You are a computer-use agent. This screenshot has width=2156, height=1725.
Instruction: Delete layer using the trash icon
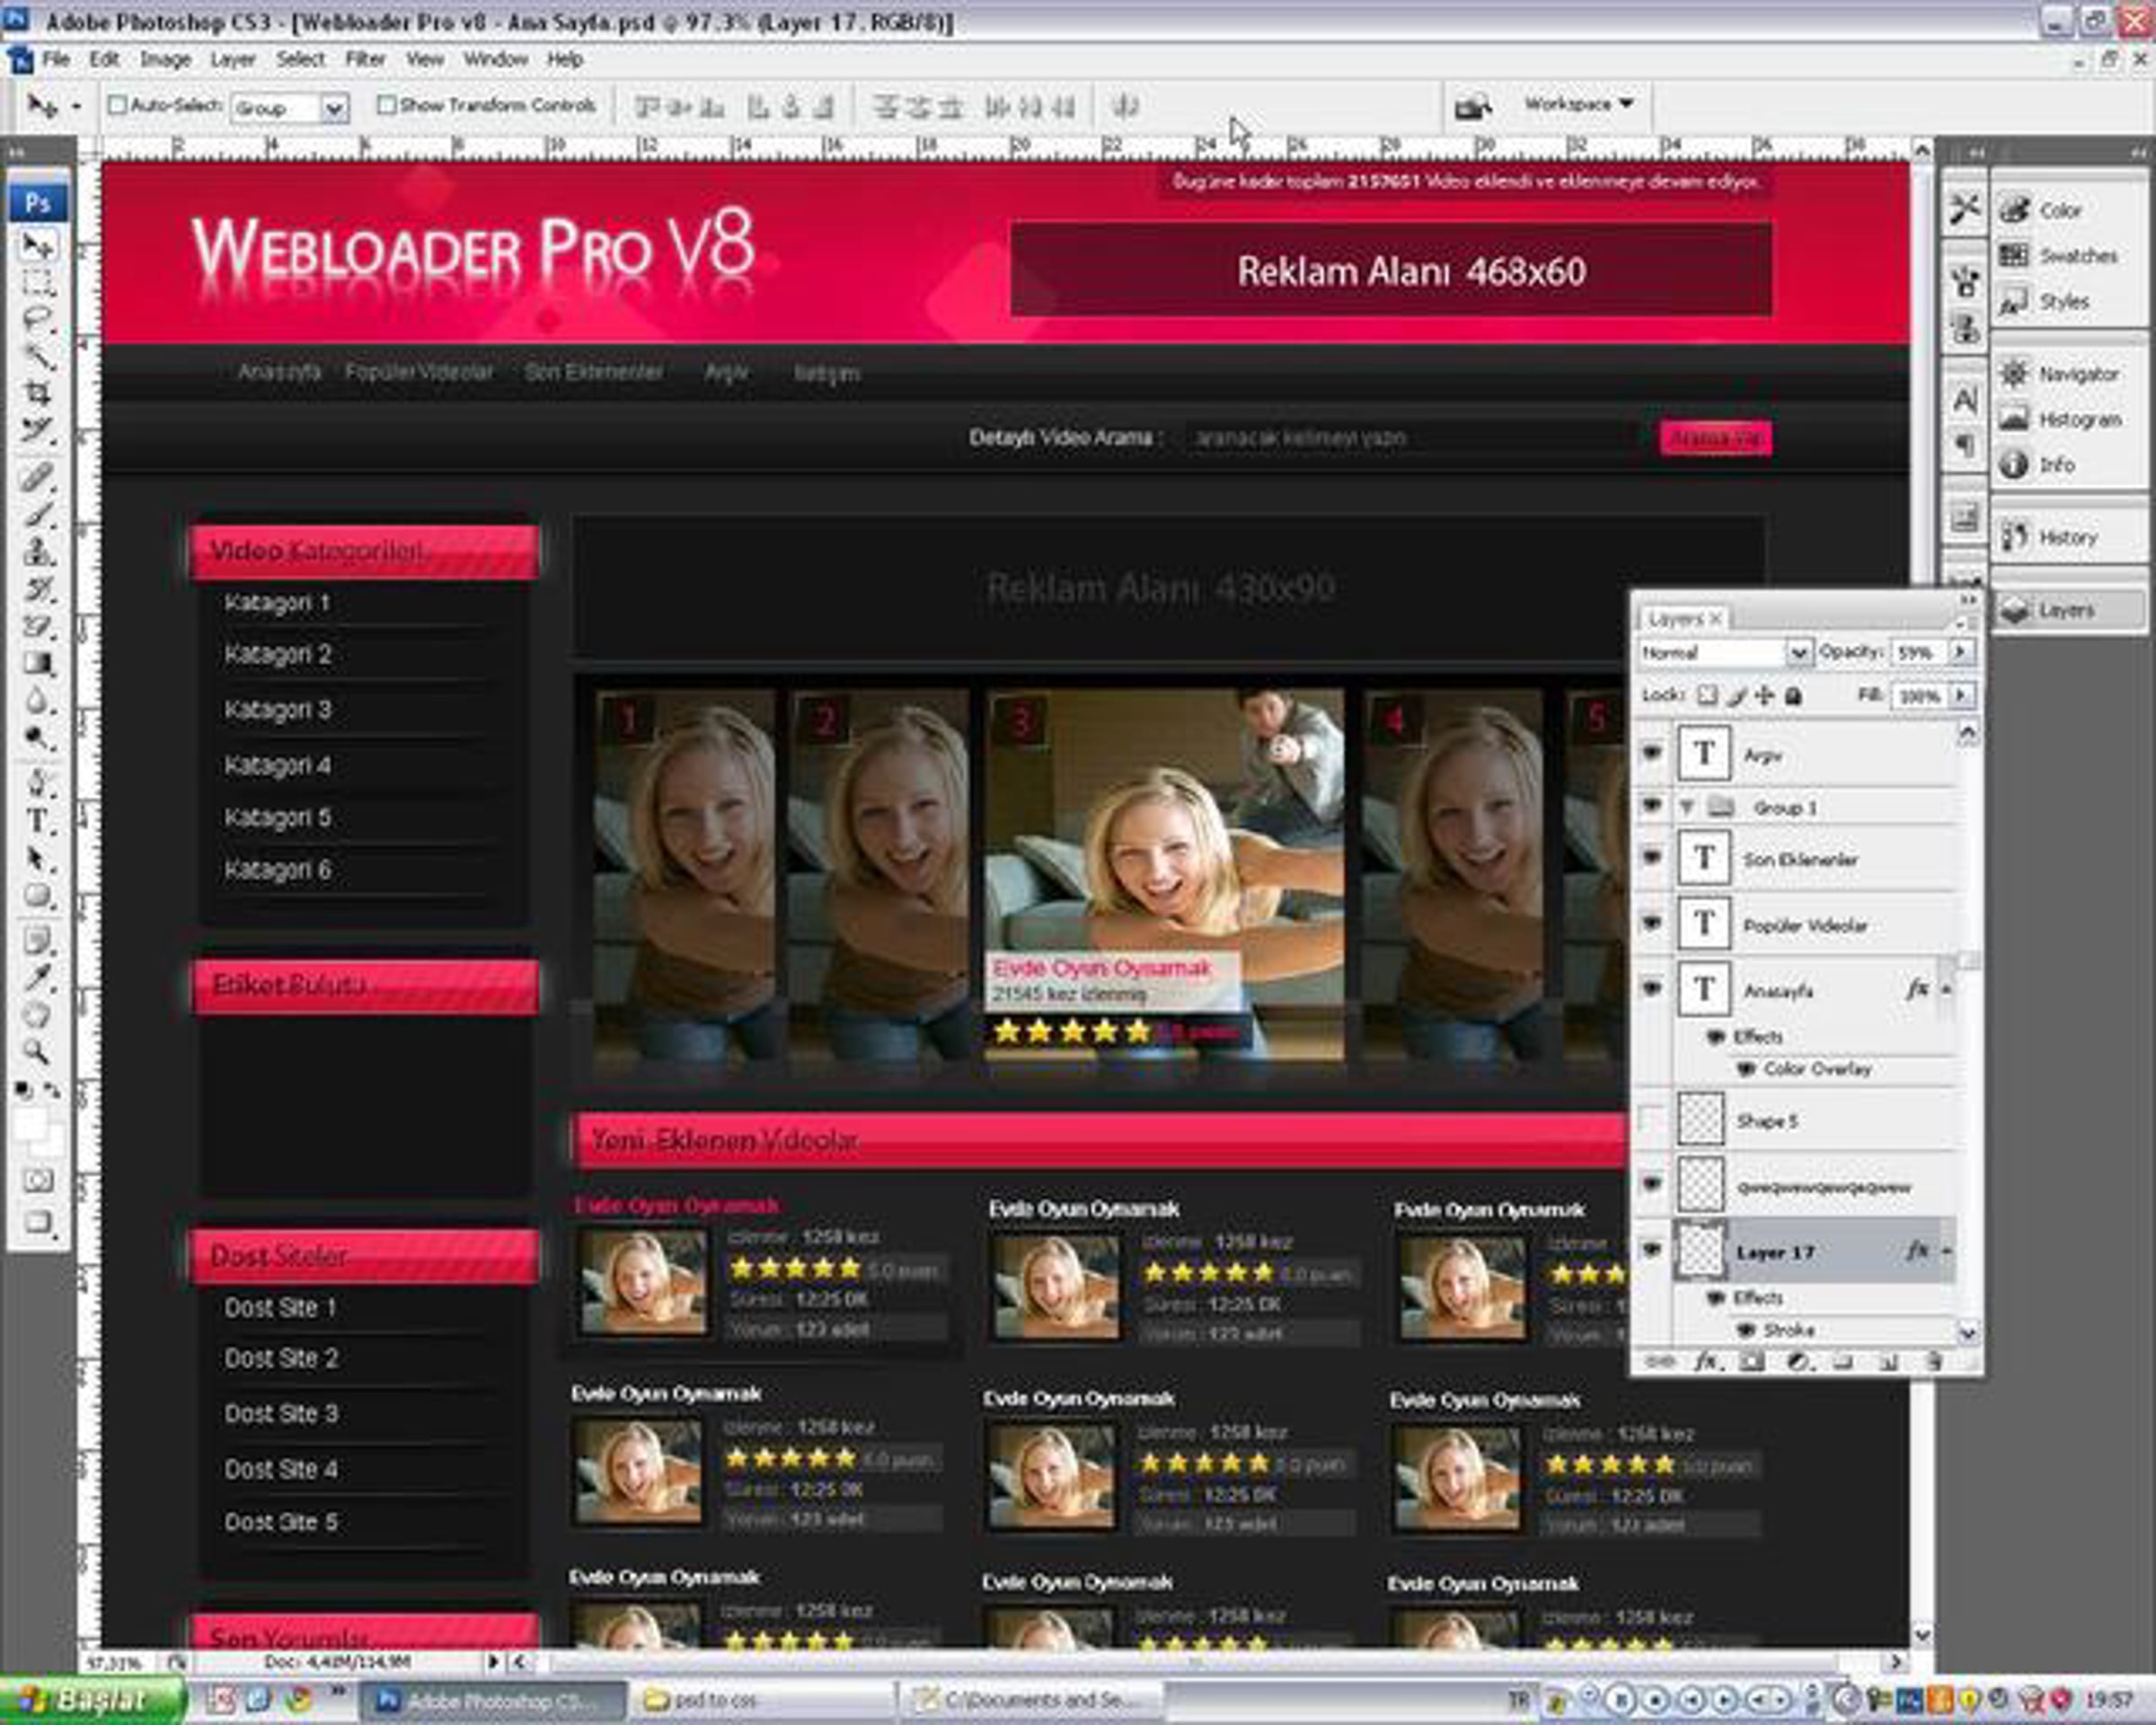[1934, 1361]
